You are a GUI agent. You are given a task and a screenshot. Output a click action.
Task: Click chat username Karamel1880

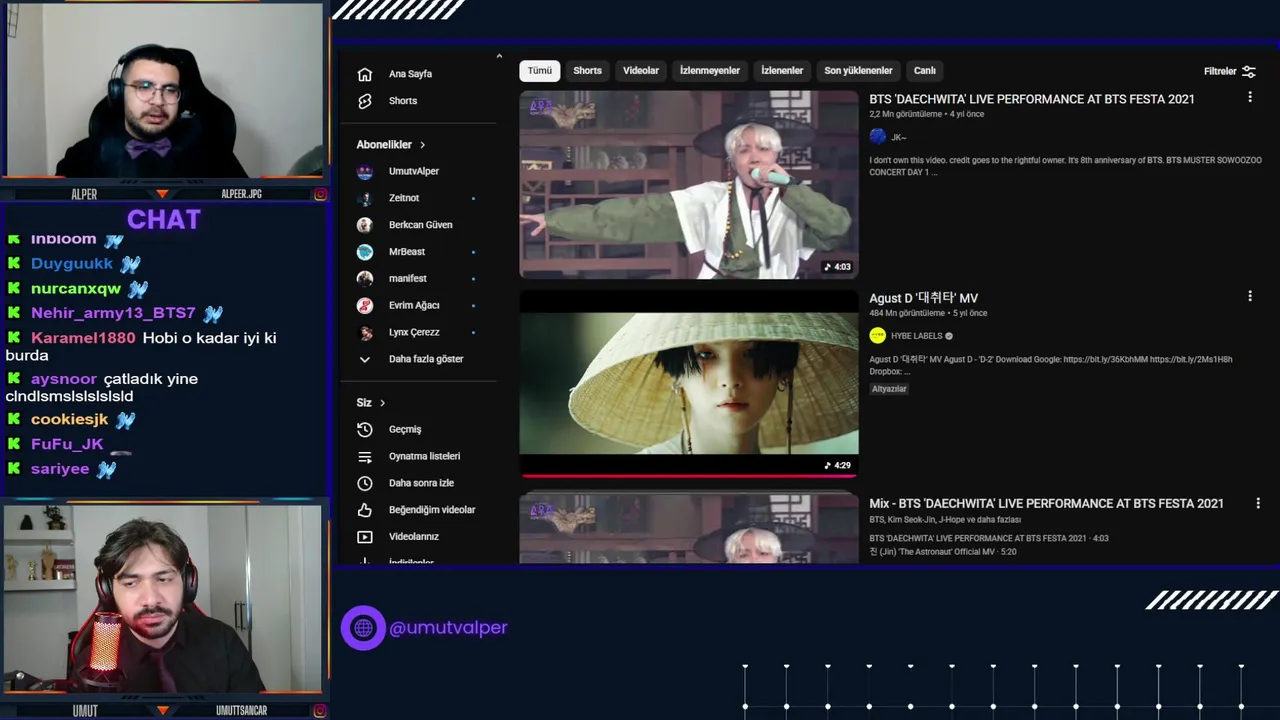click(x=83, y=338)
